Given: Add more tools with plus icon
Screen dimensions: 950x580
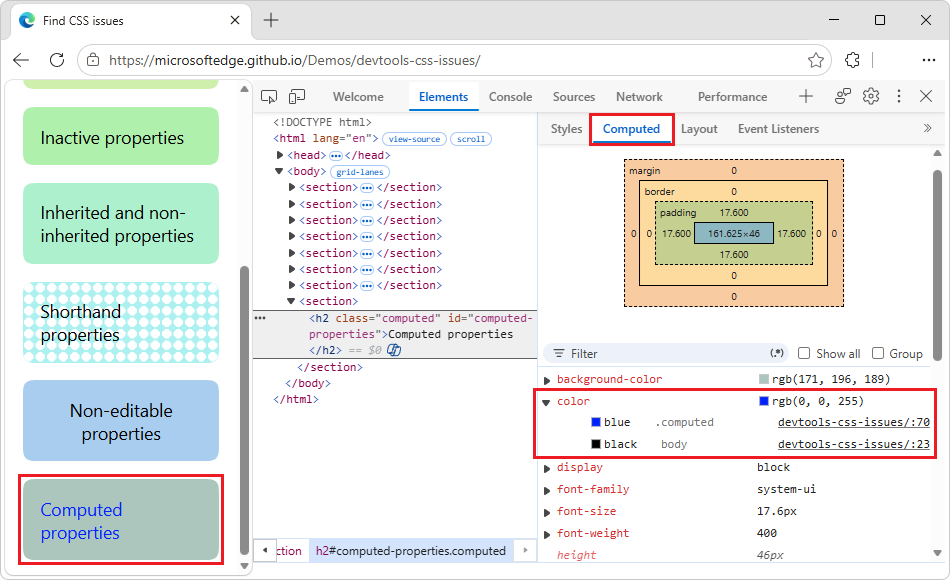Looking at the screenshot, I should (806, 96).
